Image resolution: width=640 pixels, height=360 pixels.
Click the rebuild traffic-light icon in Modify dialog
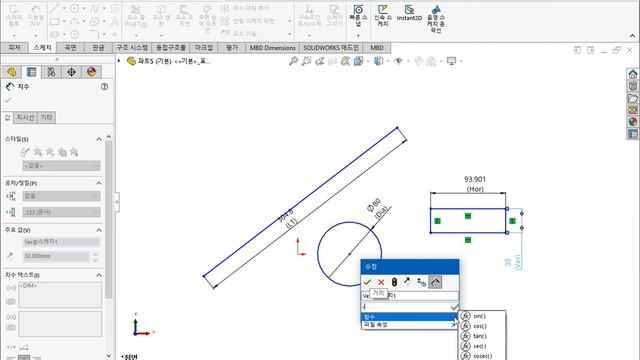coord(394,282)
